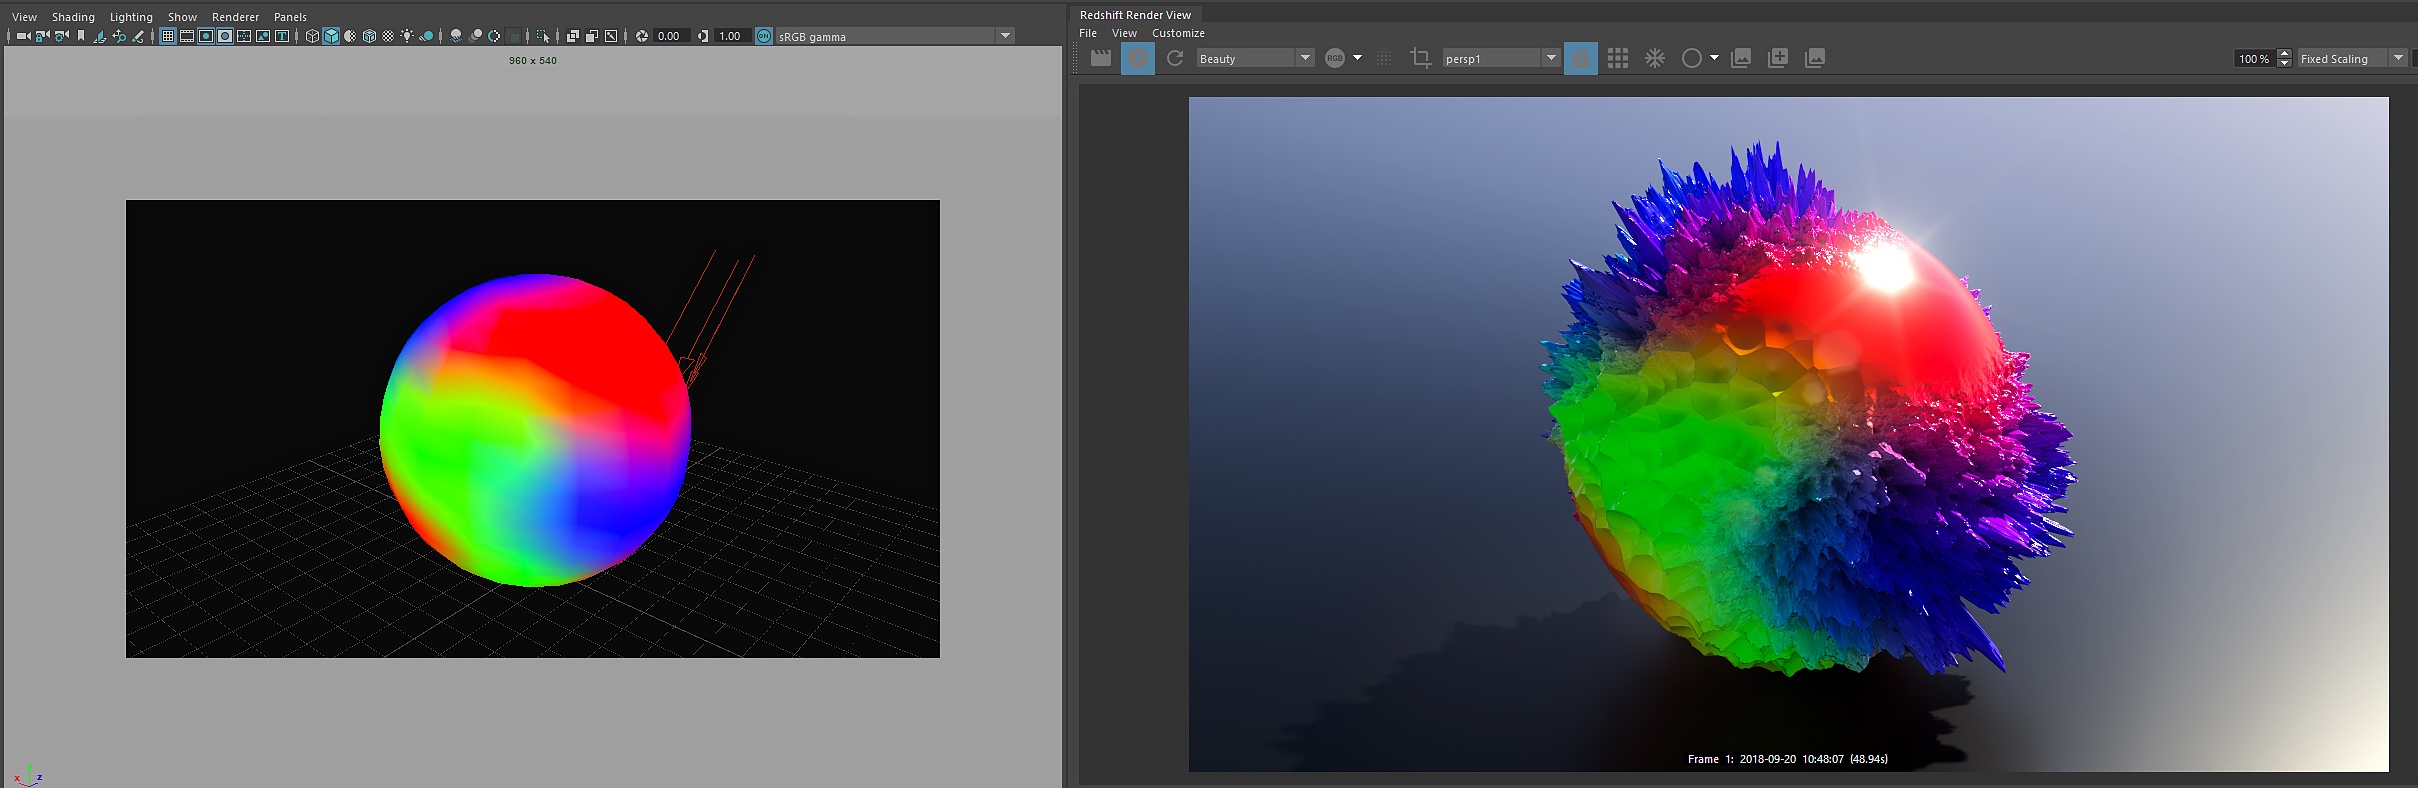Open File menu in Redshift Render View
This screenshot has width=2418, height=788.
(x=1088, y=33)
